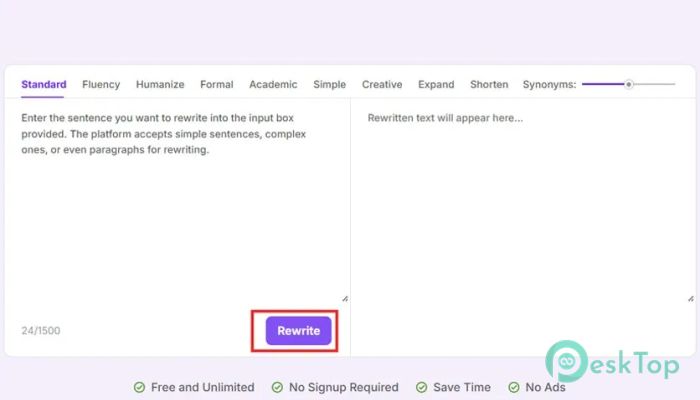The width and height of the screenshot is (700, 400).
Task: Click the No Ads checkmark icon
Action: tap(514, 387)
